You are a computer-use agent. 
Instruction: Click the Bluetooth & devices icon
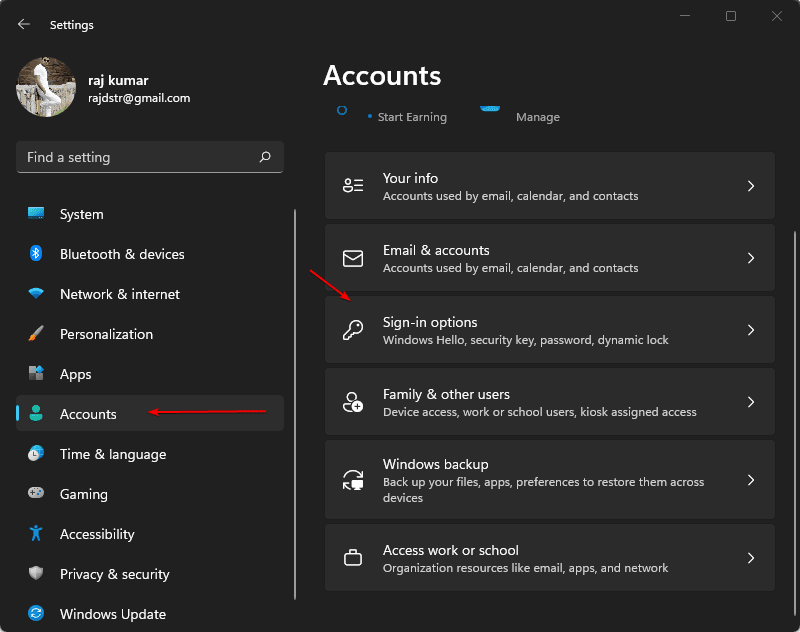tap(36, 254)
